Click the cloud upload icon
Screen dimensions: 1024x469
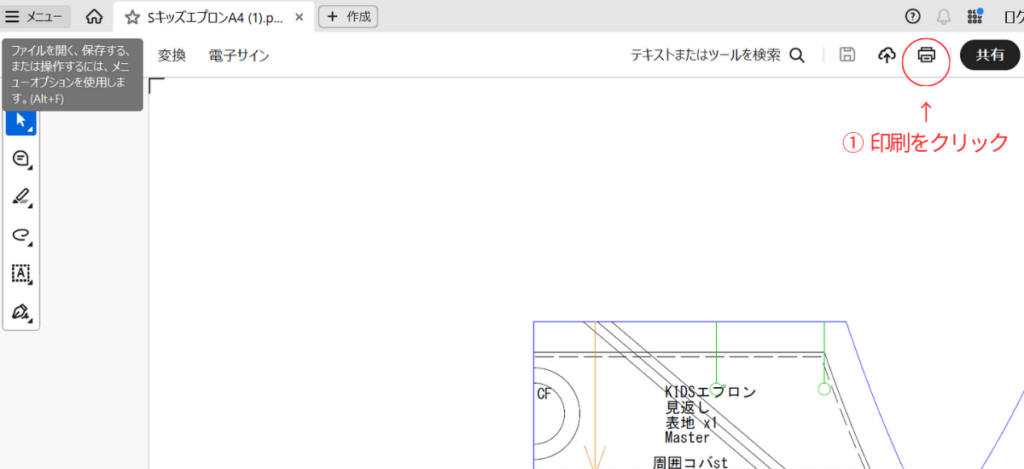click(x=886, y=56)
